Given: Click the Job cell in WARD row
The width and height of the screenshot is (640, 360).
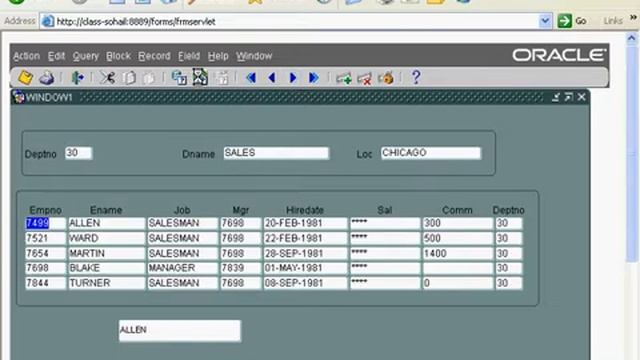Looking at the screenshot, I should (182, 238).
